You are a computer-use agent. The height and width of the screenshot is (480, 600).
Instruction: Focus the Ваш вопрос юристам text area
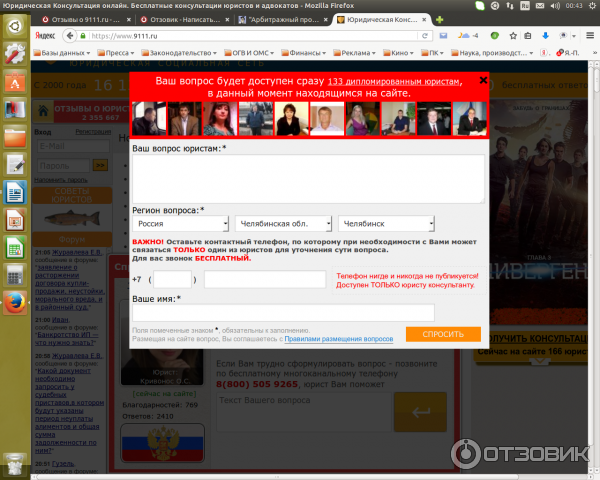click(x=308, y=179)
